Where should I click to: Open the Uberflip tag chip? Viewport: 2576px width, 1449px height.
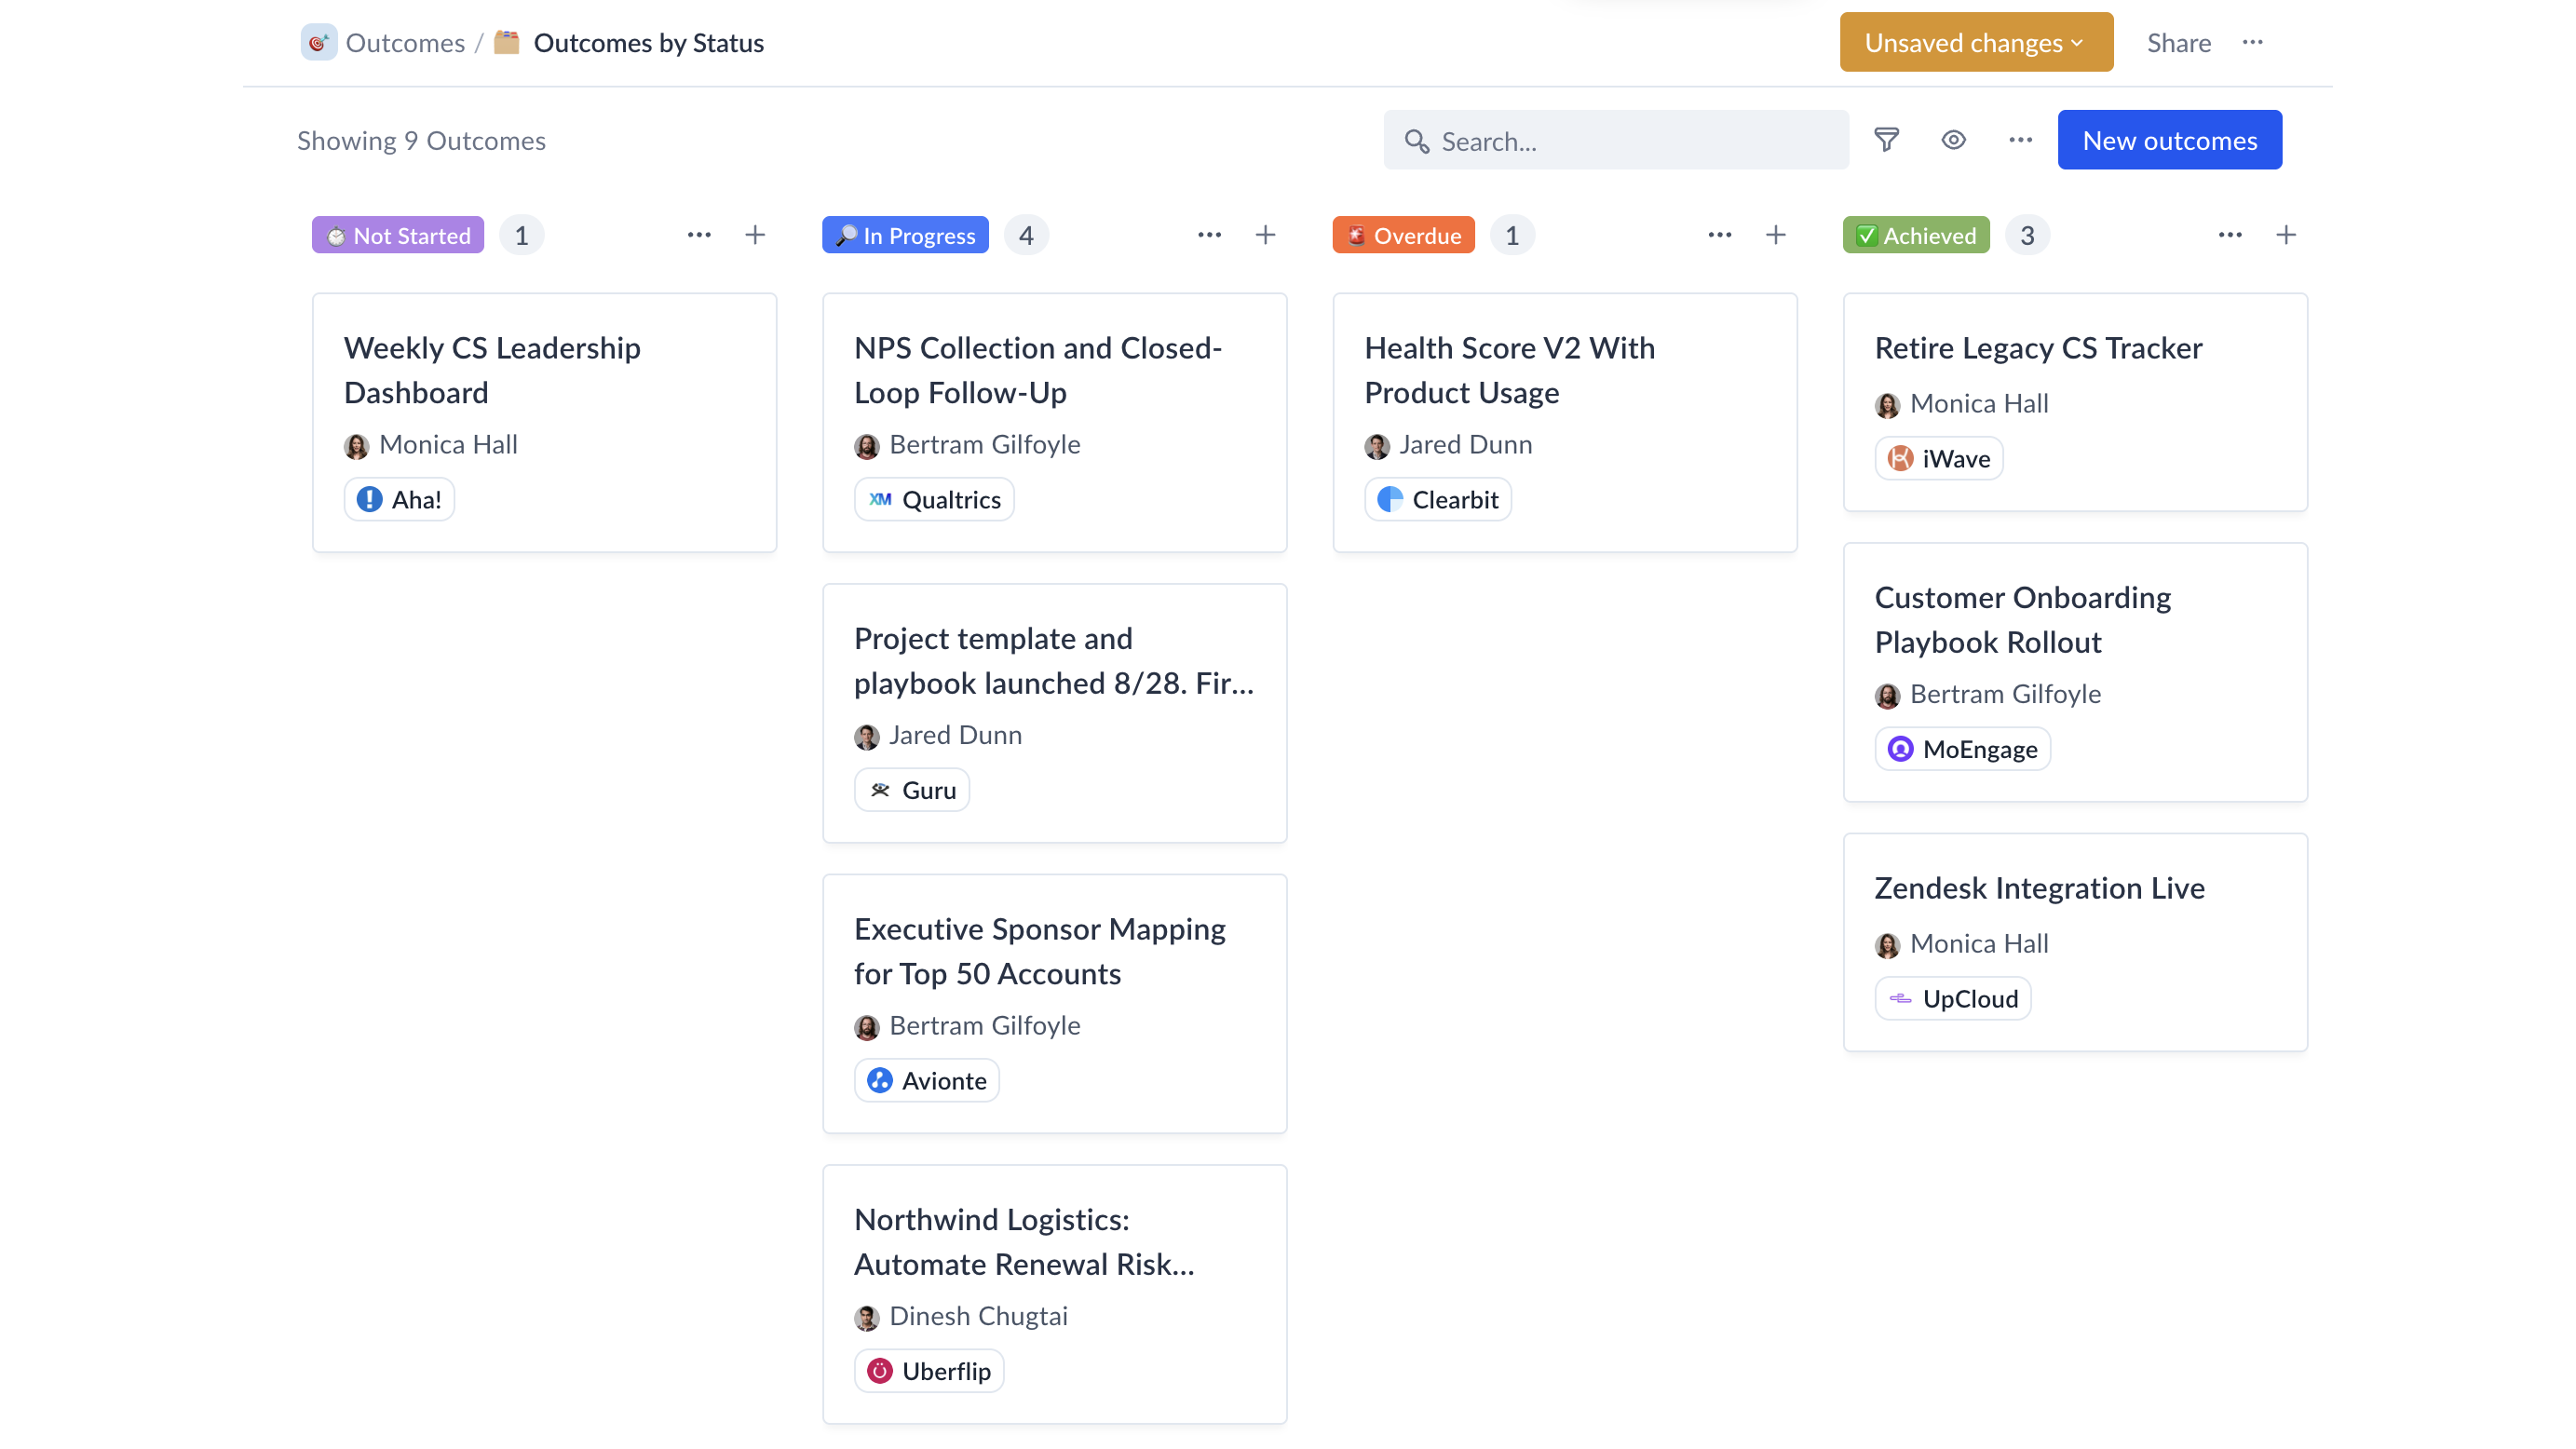tap(928, 1371)
